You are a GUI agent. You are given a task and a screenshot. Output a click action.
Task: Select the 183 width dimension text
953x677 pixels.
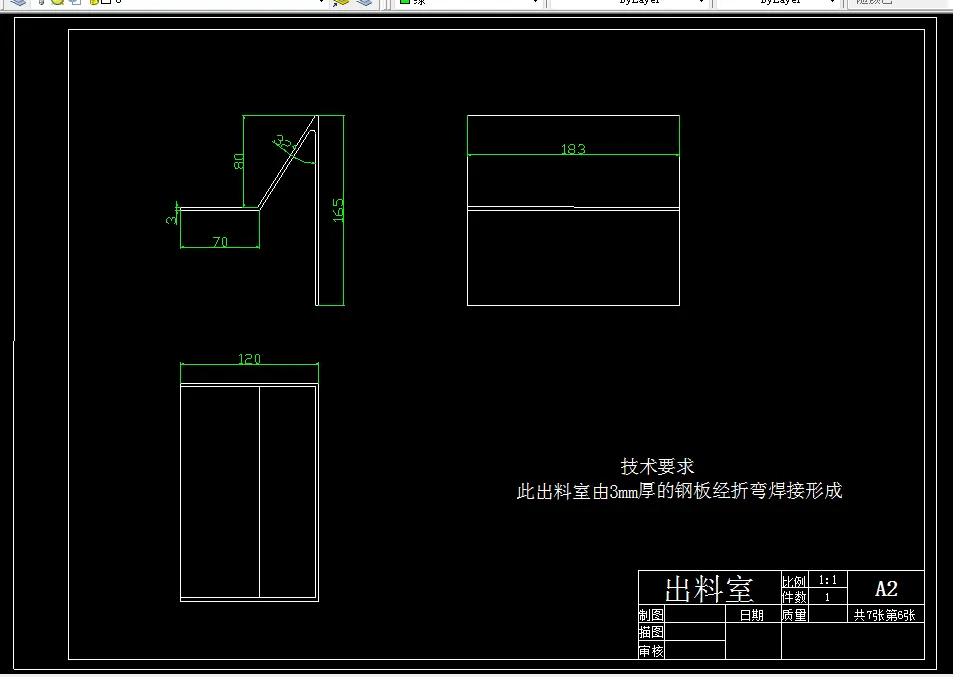(x=573, y=149)
